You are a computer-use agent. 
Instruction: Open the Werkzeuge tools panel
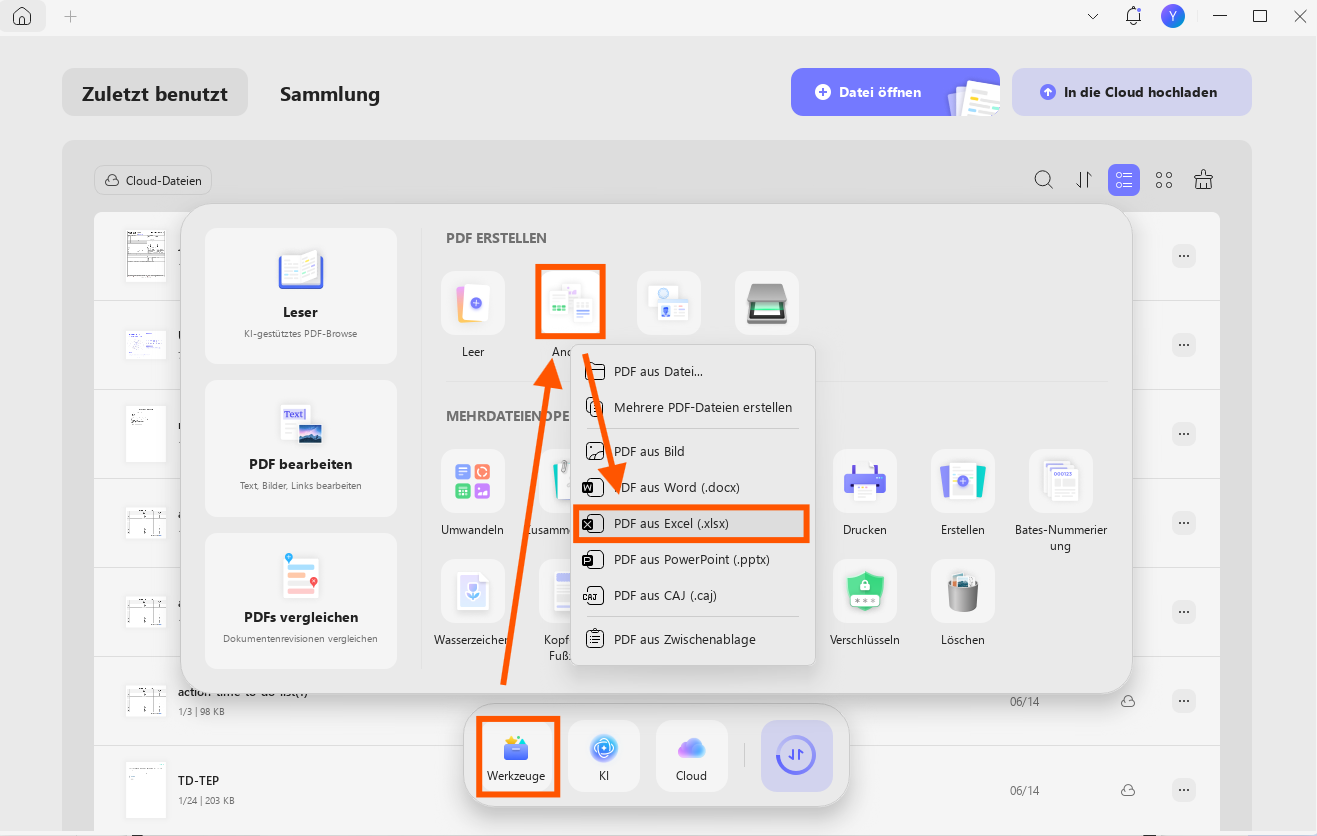(x=516, y=756)
